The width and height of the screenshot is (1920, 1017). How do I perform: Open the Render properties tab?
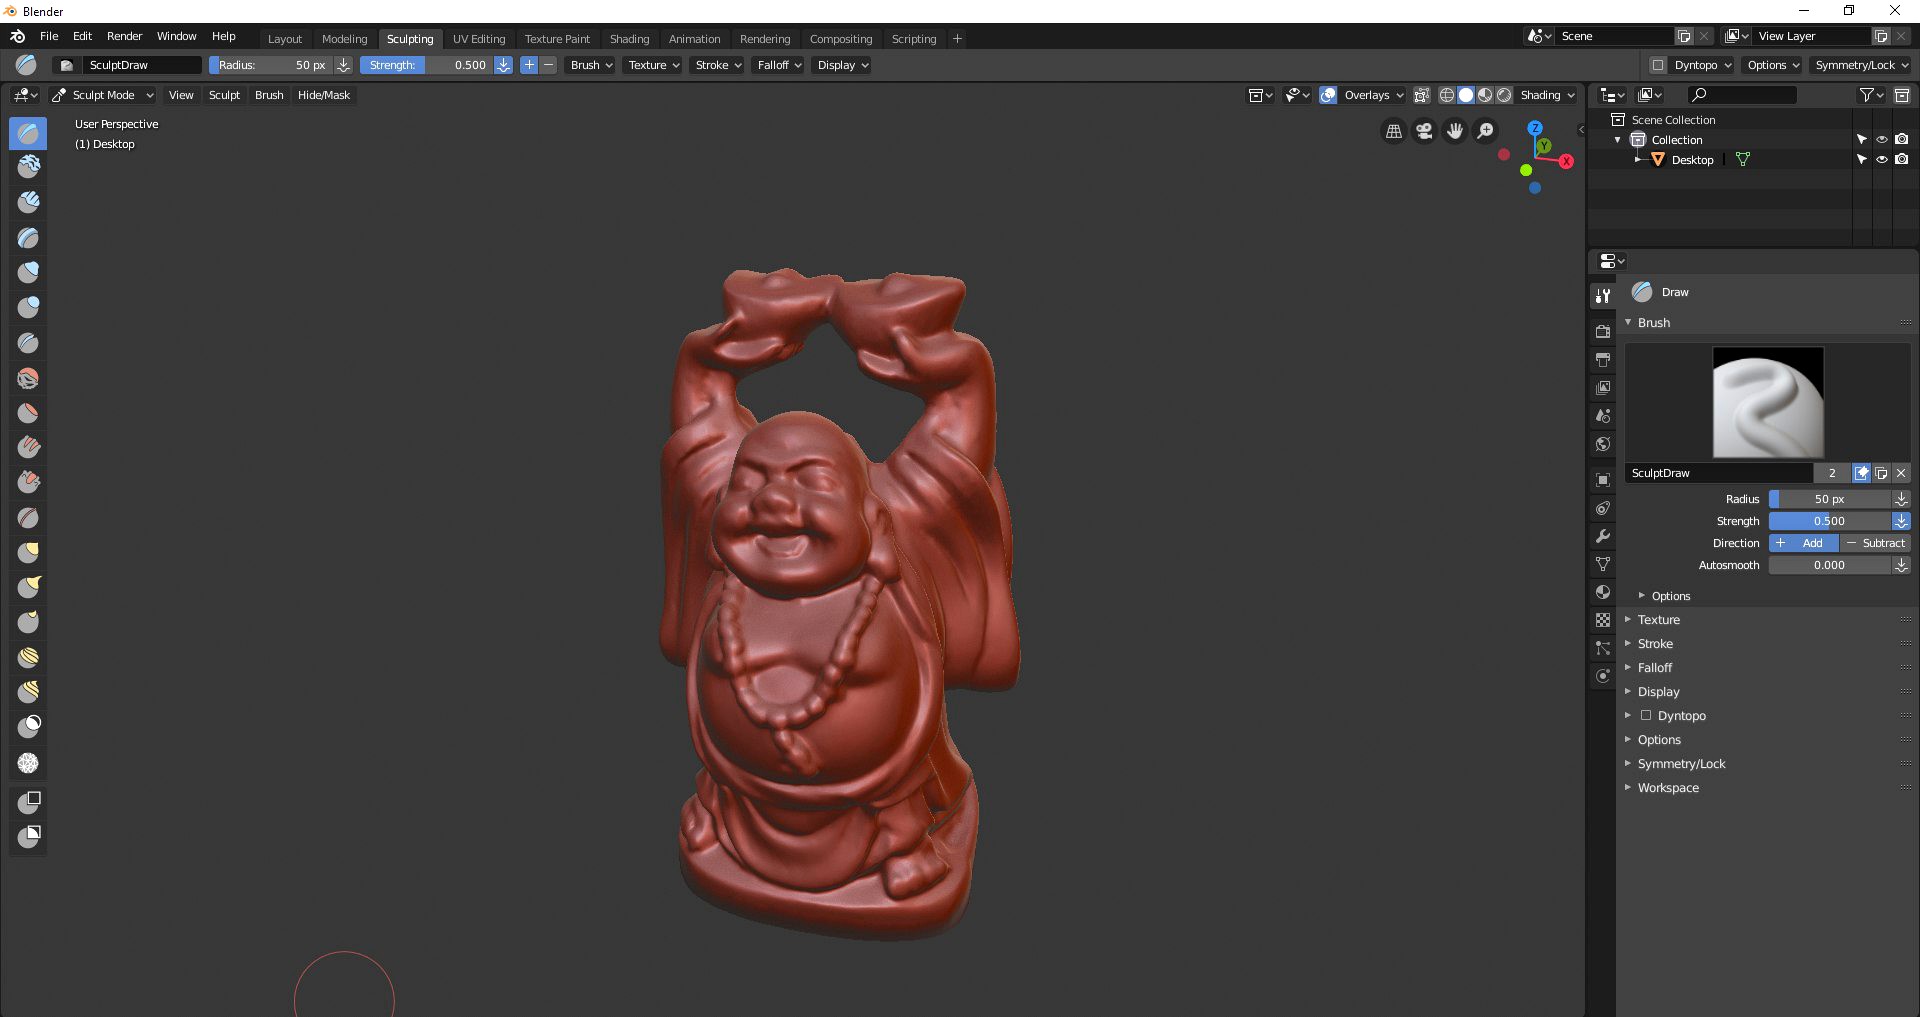[x=1603, y=331]
